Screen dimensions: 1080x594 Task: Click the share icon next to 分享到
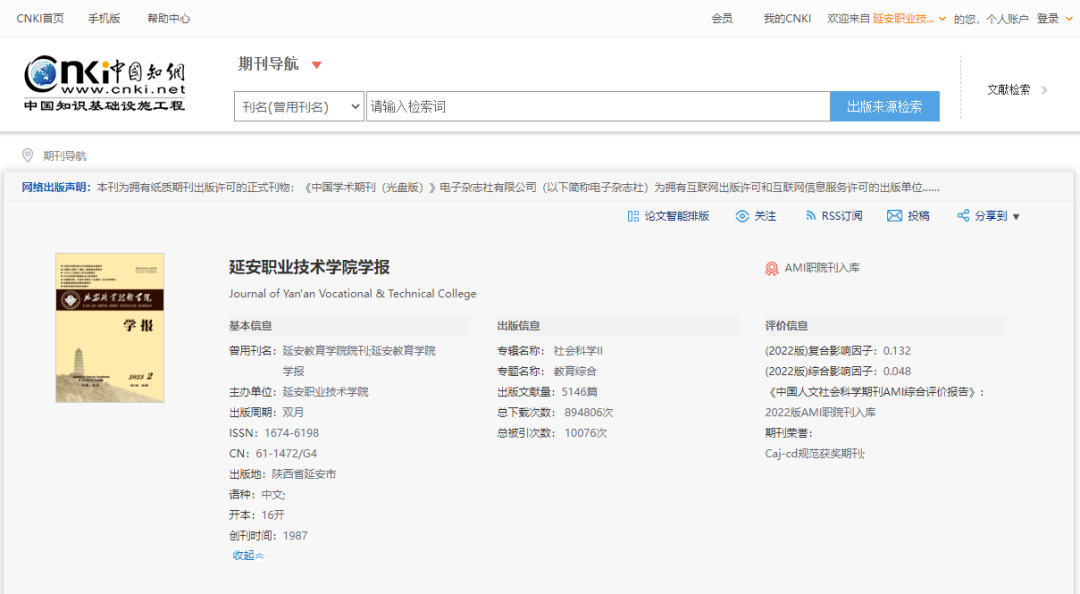click(x=963, y=216)
